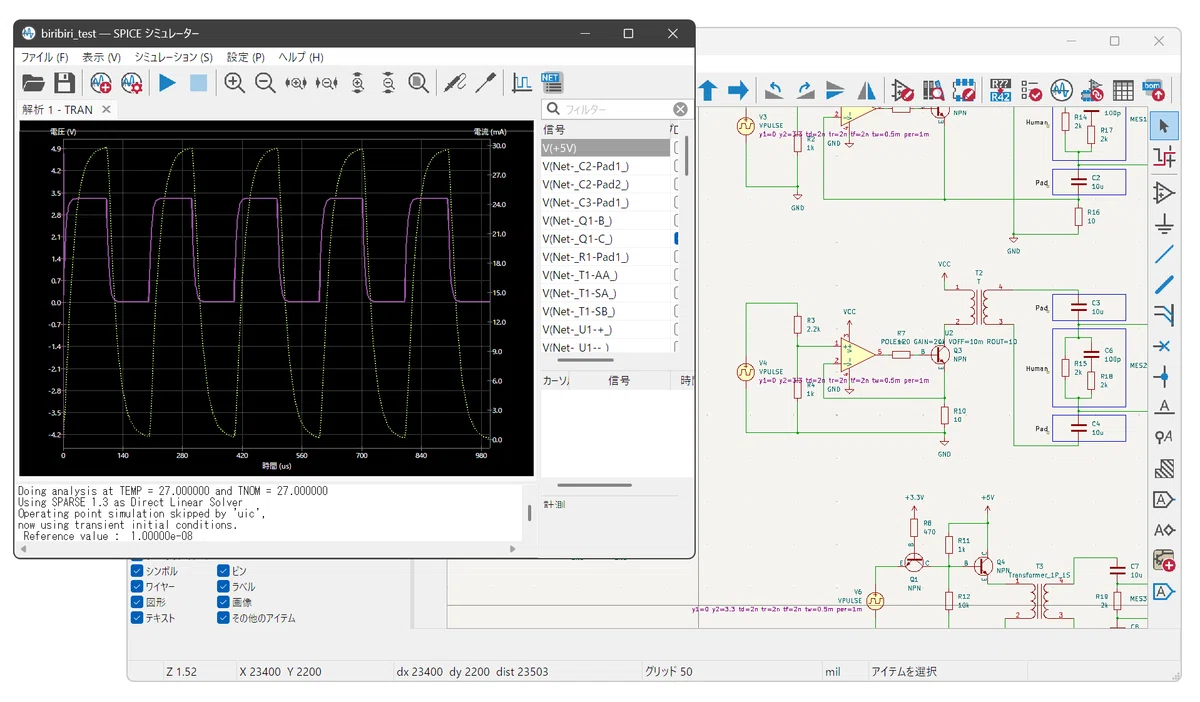Image resolution: width=1200 pixels, height=702 pixels.
Task: Open the simulation analysis settings icon
Action: coord(132,83)
